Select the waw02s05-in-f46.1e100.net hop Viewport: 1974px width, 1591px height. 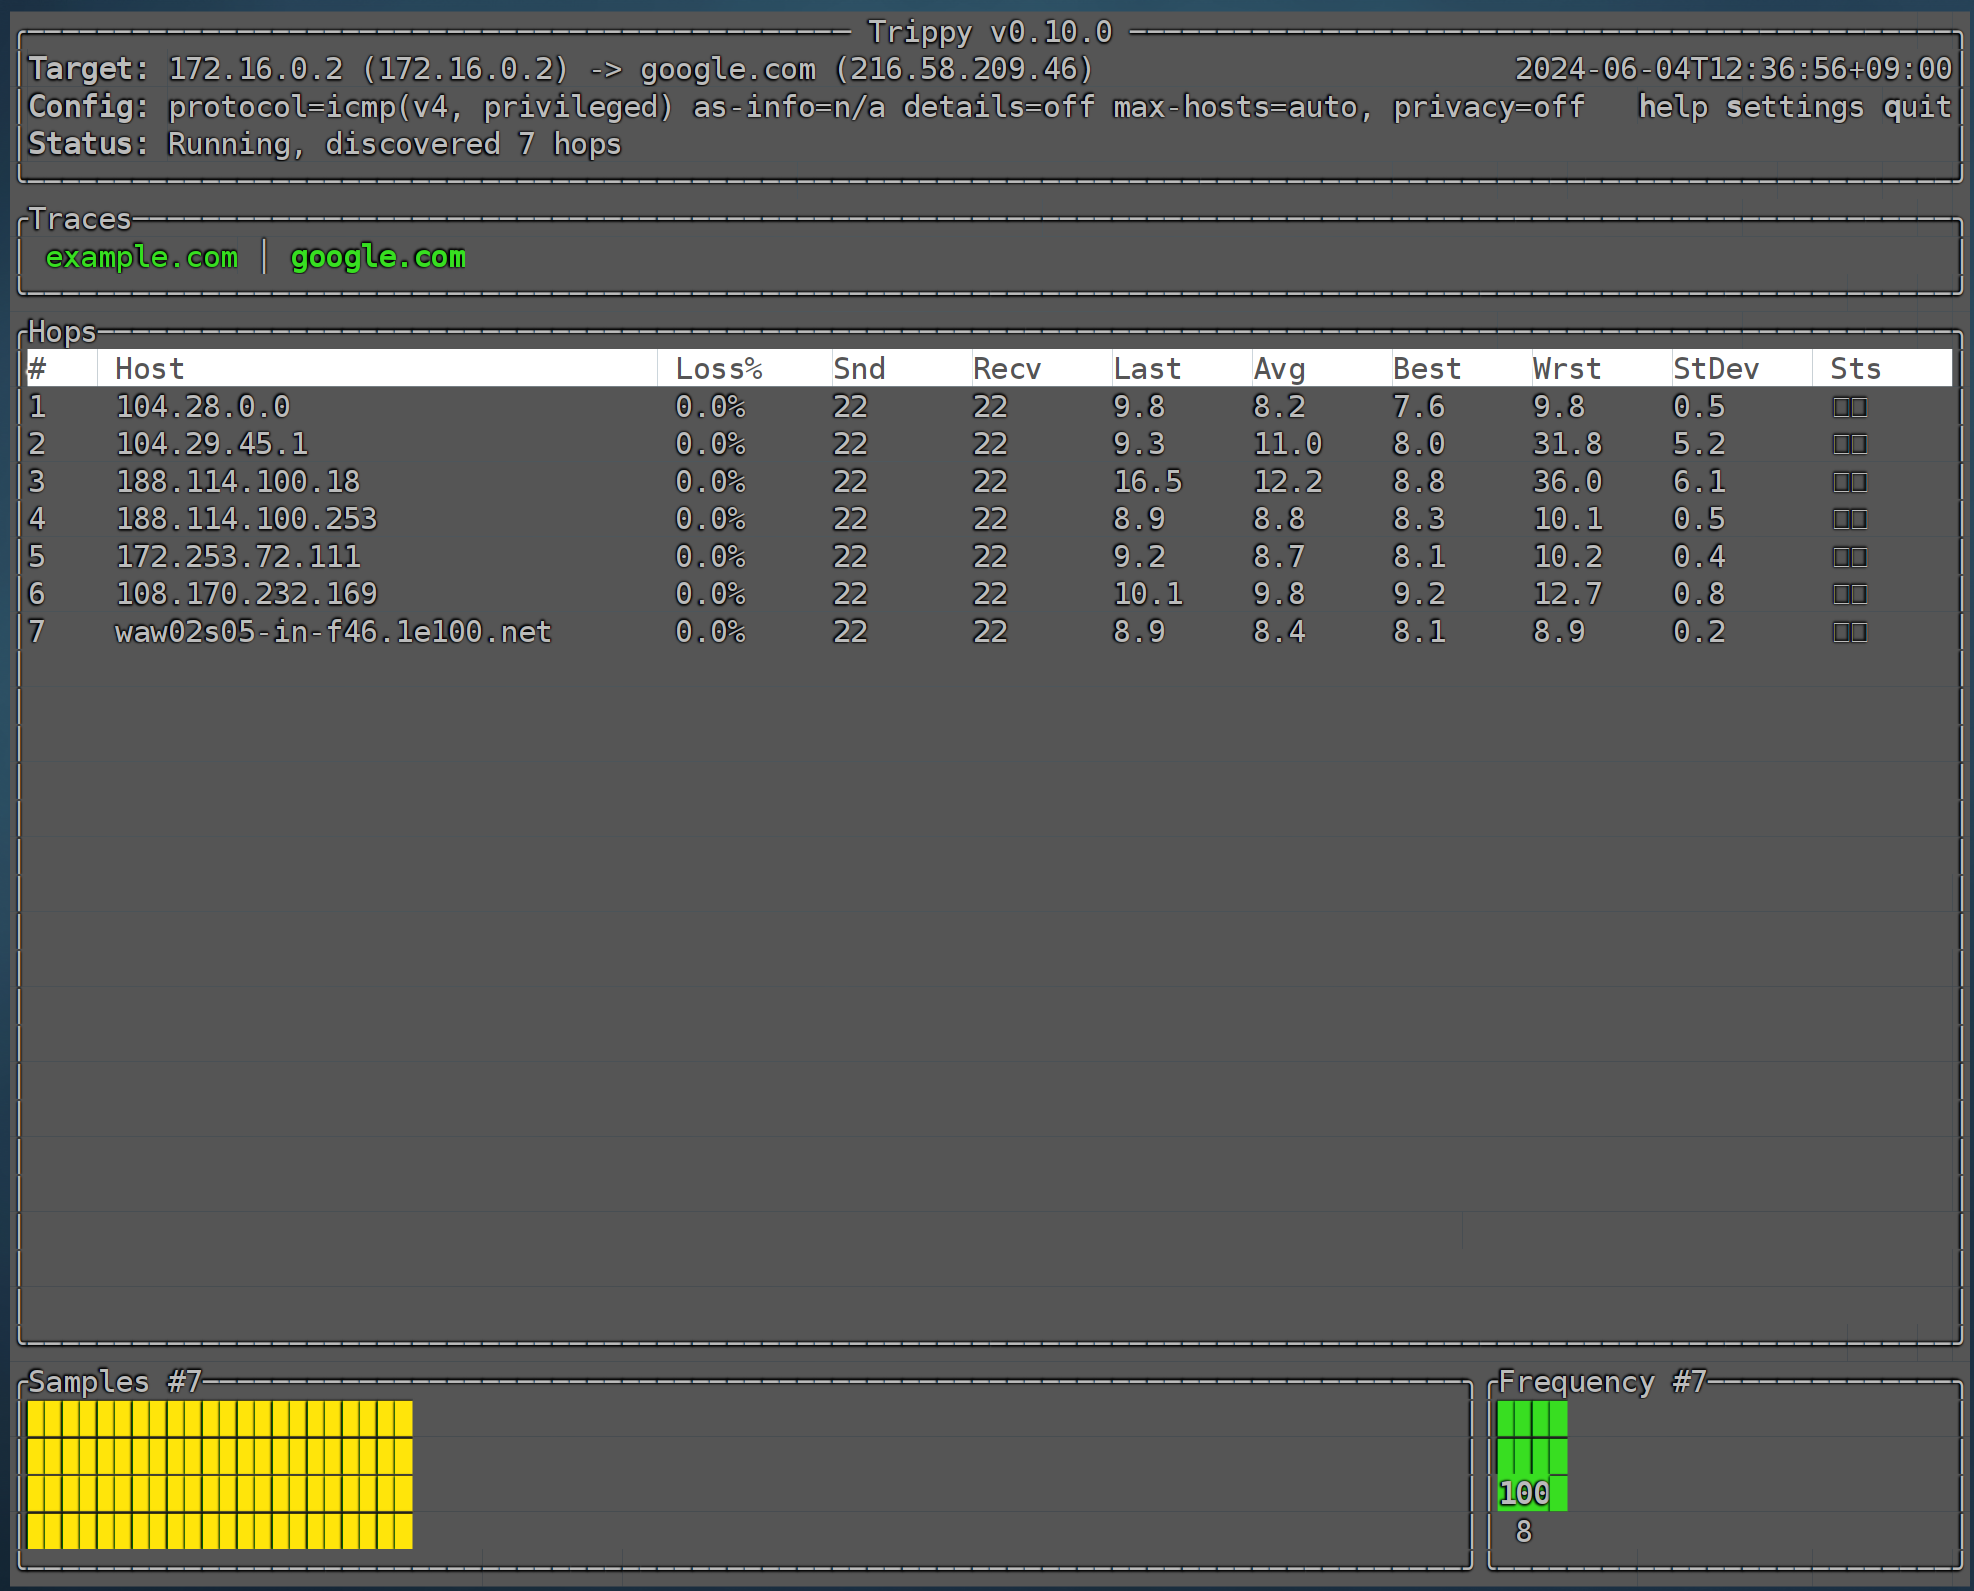[333, 632]
